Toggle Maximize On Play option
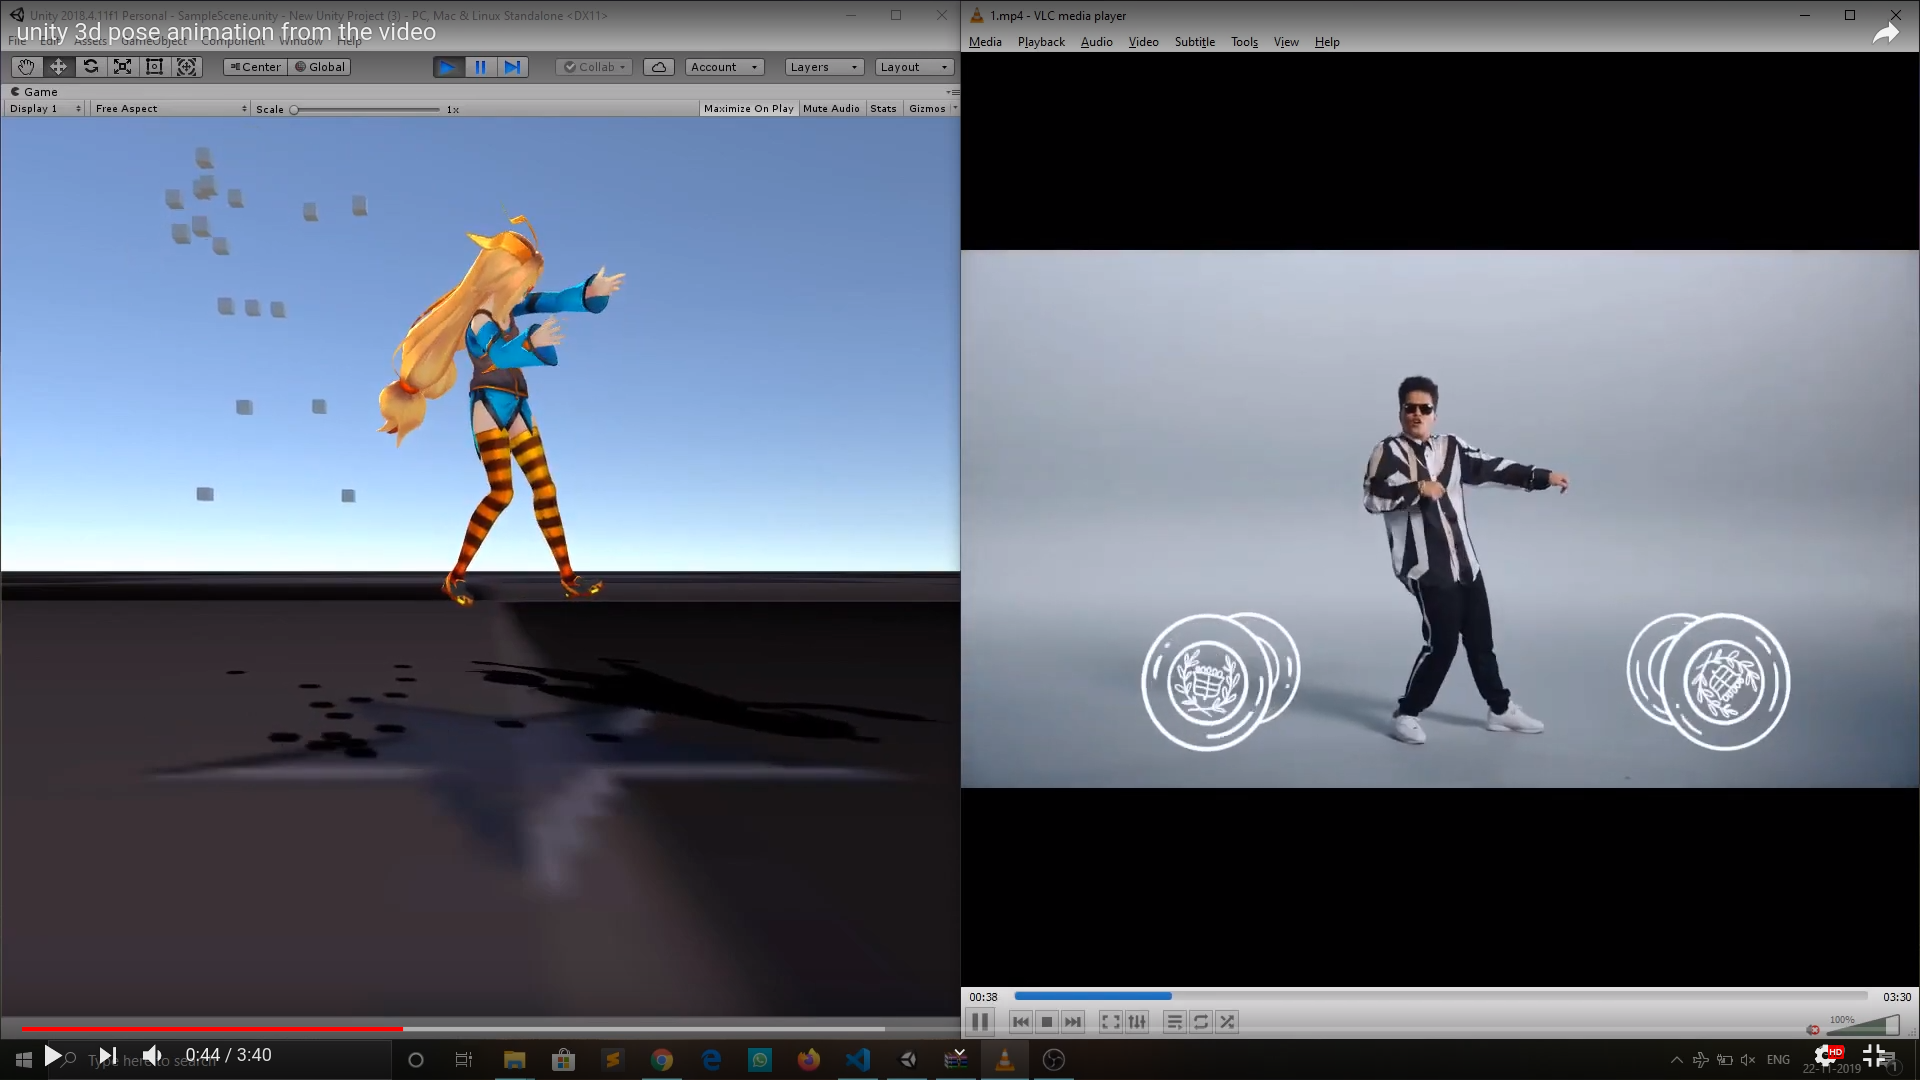 748,109
